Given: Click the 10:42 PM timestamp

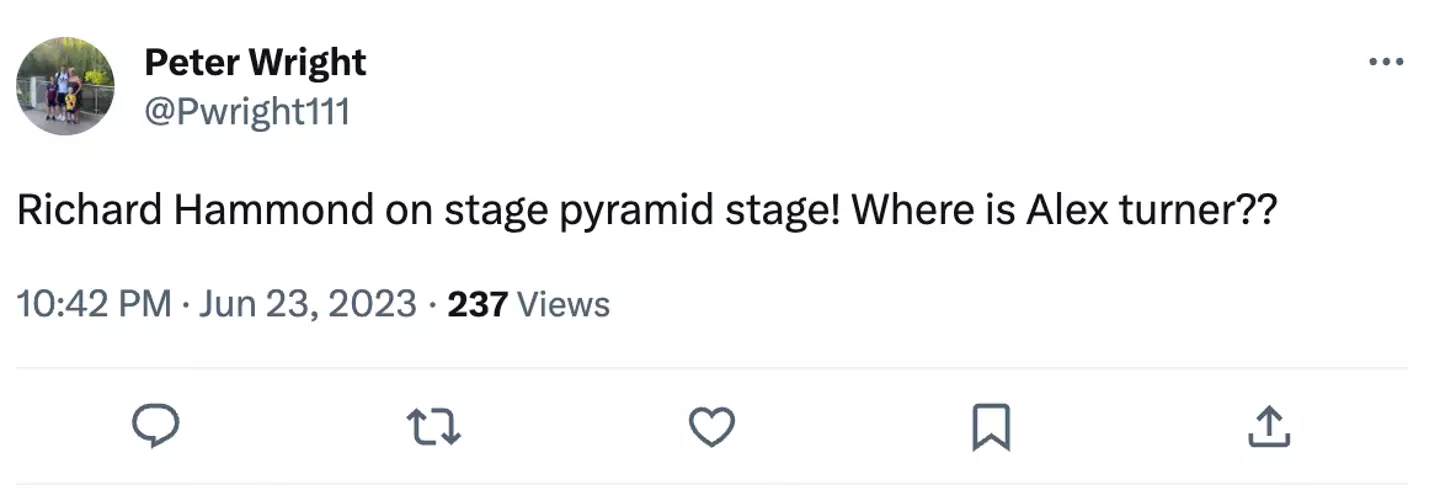Looking at the screenshot, I should 94,303.
